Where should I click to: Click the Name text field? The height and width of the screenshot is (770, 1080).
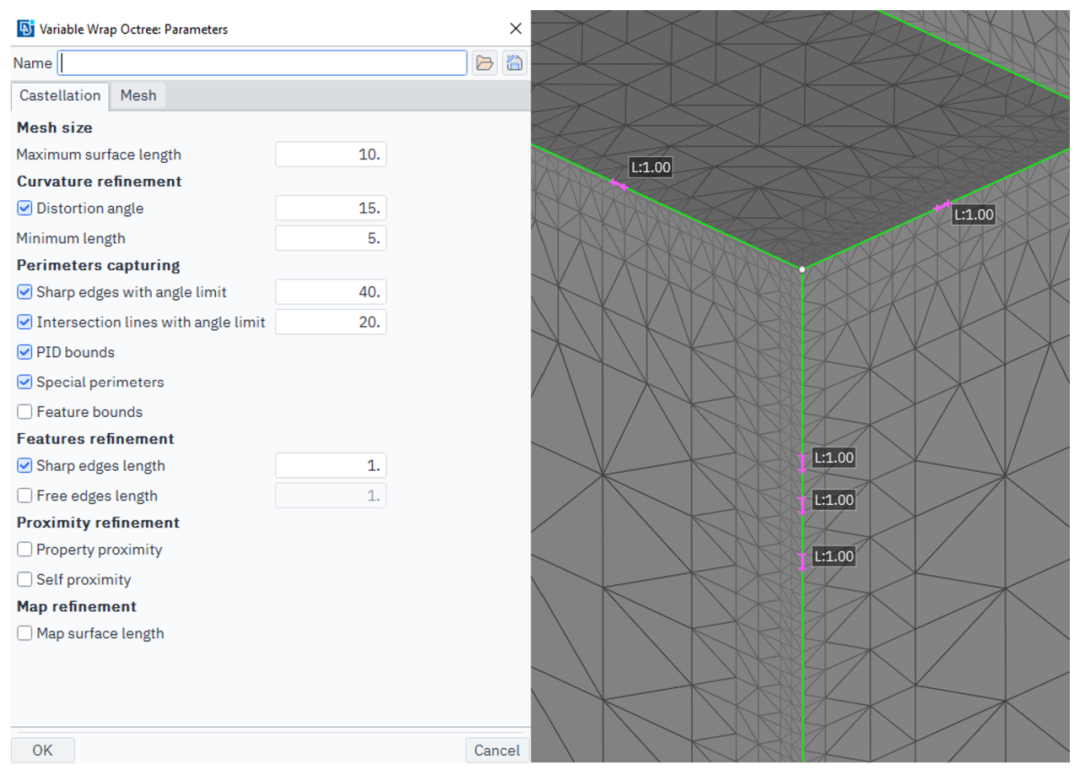(x=262, y=63)
